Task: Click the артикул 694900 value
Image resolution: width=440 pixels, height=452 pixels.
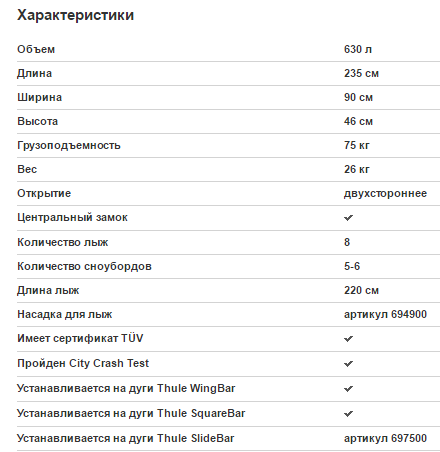Action: click(x=385, y=314)
